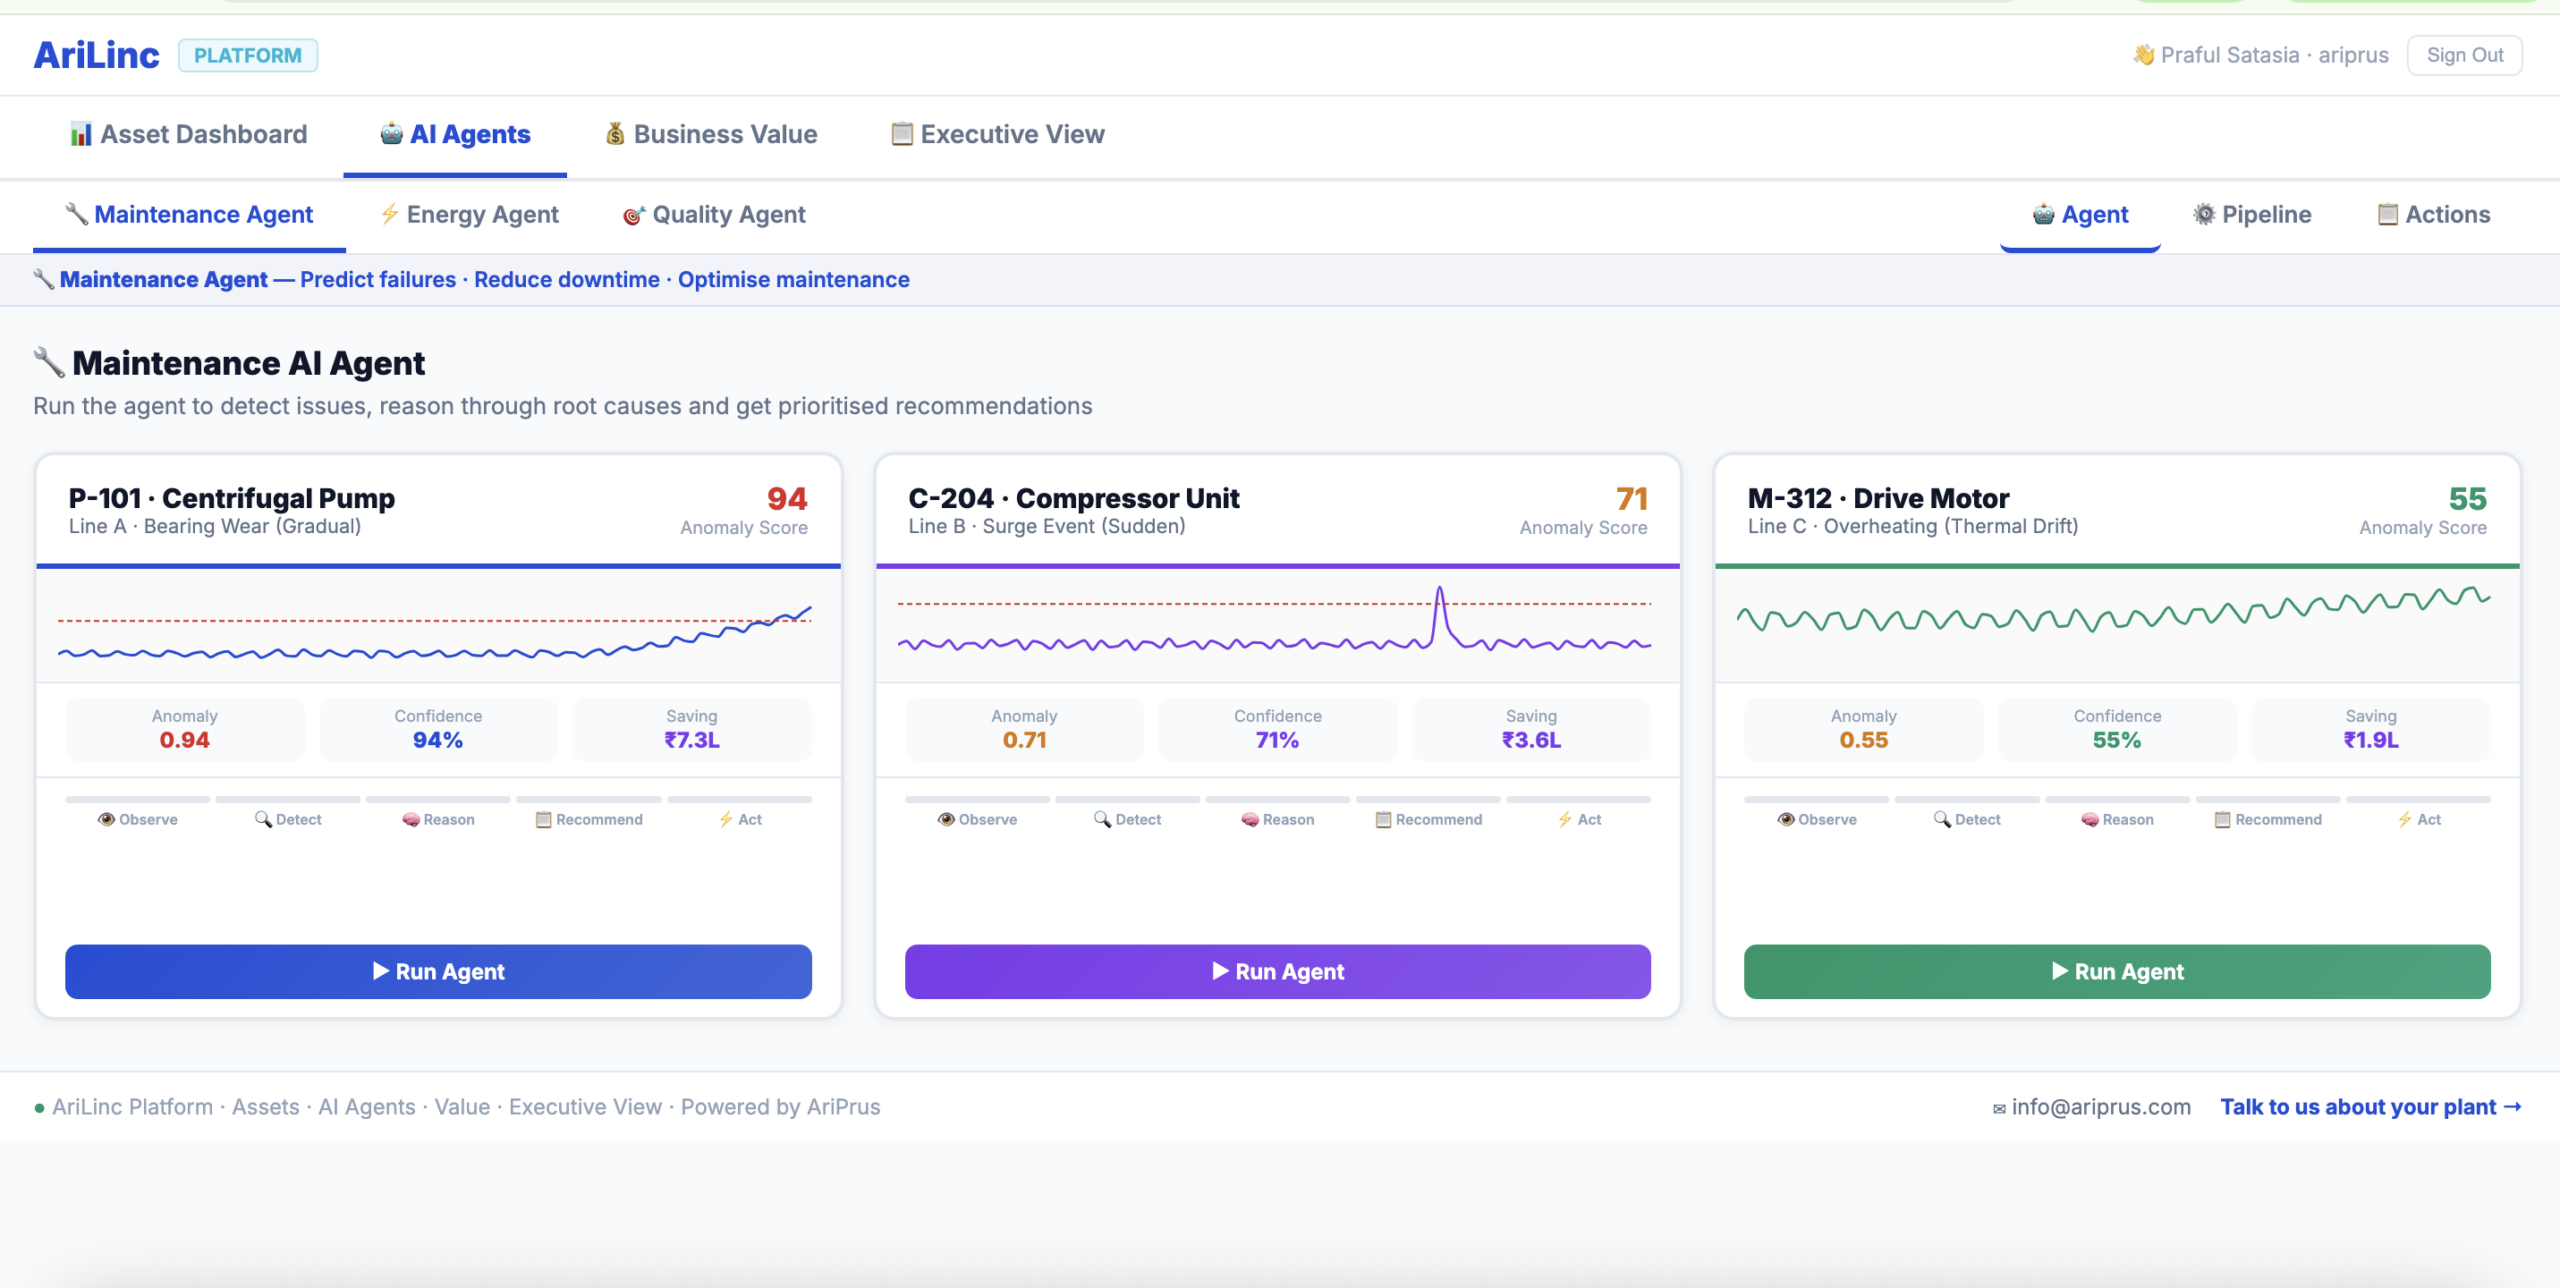Screen dimensions: 2560x1288
Task: Click the Detect magnifier icon on C-204 card
Action: coord(1102,819)
